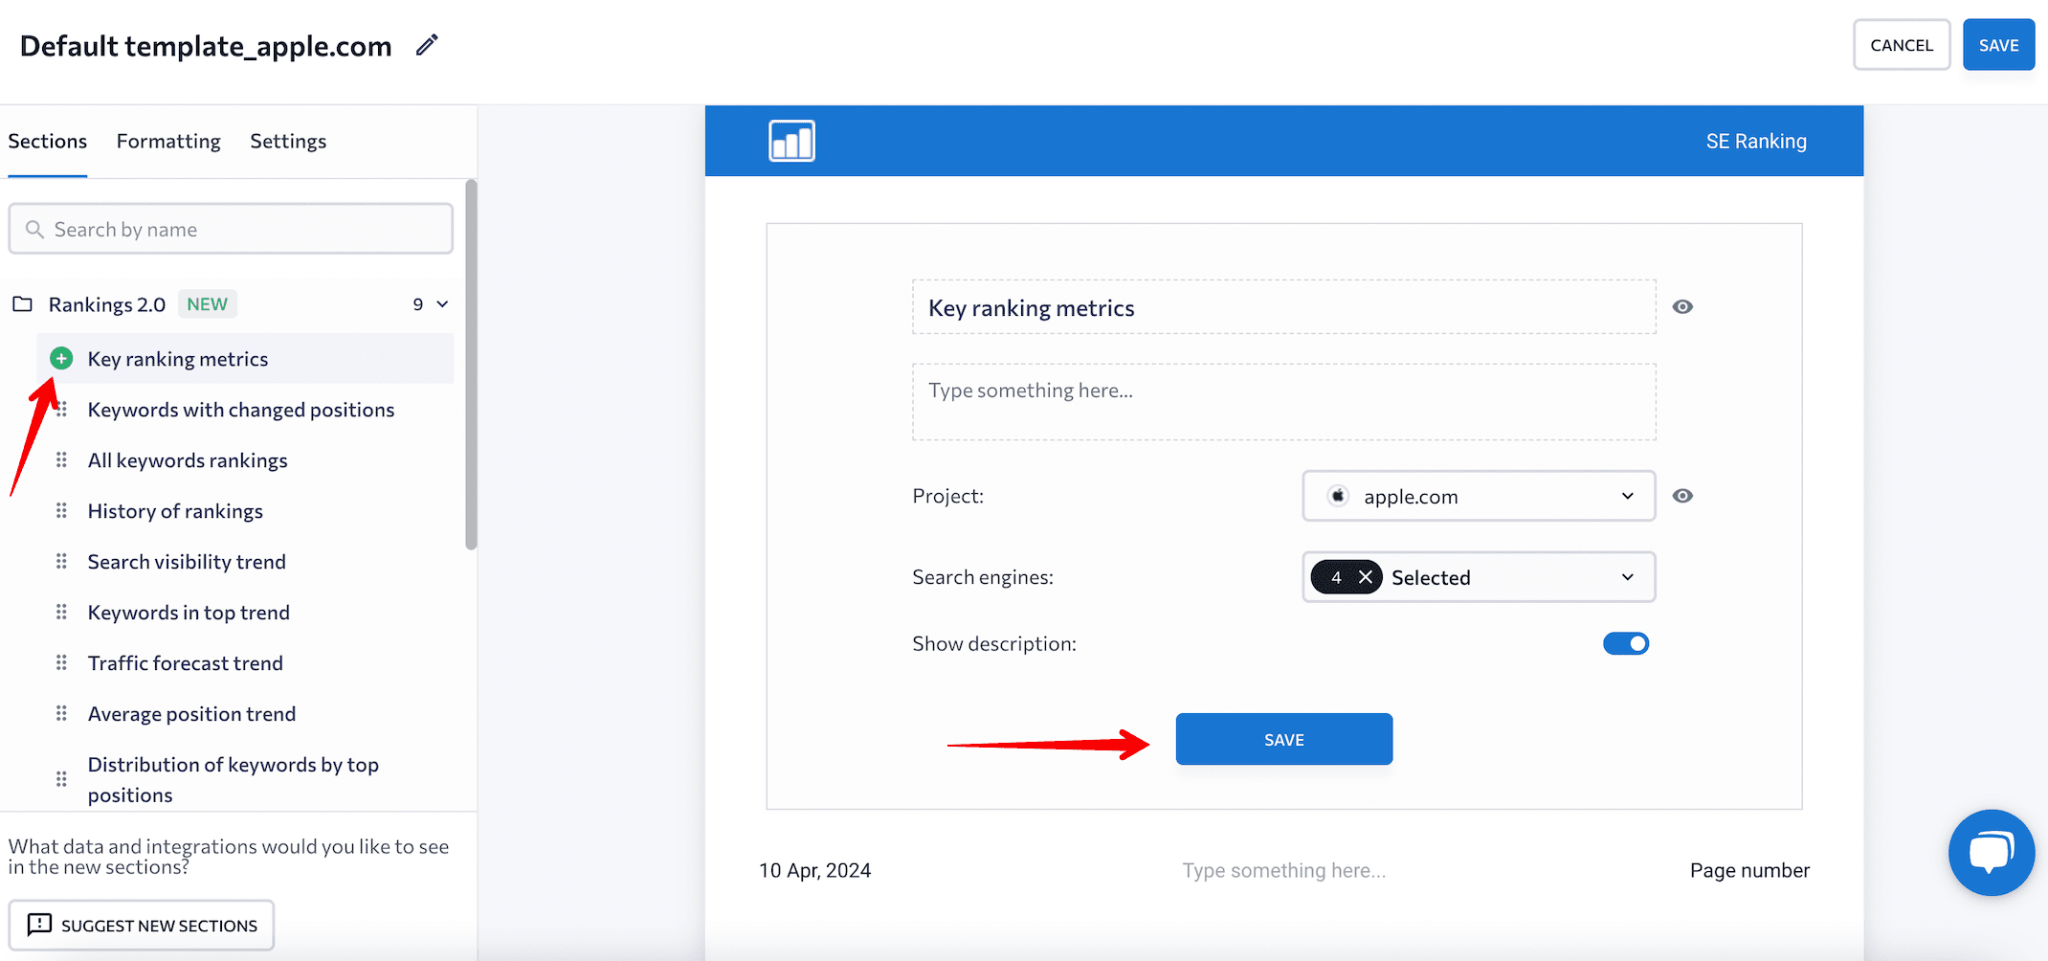Click the edit pencil next to template name
This screenshot has height=961, width=2048.
pyautogui.click(x=426, y=45)
